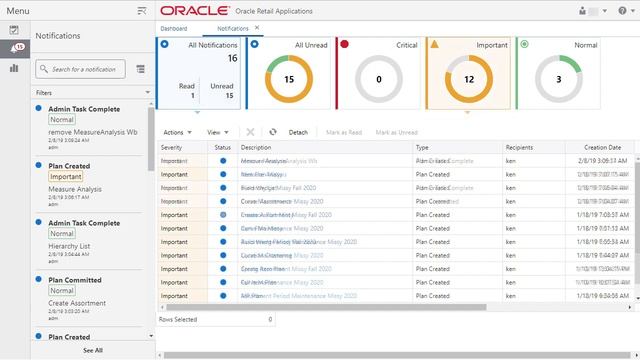The image size is (640, 360).
Task: Click sidebar list scroll up arrow
Action: tap(151, 104)
